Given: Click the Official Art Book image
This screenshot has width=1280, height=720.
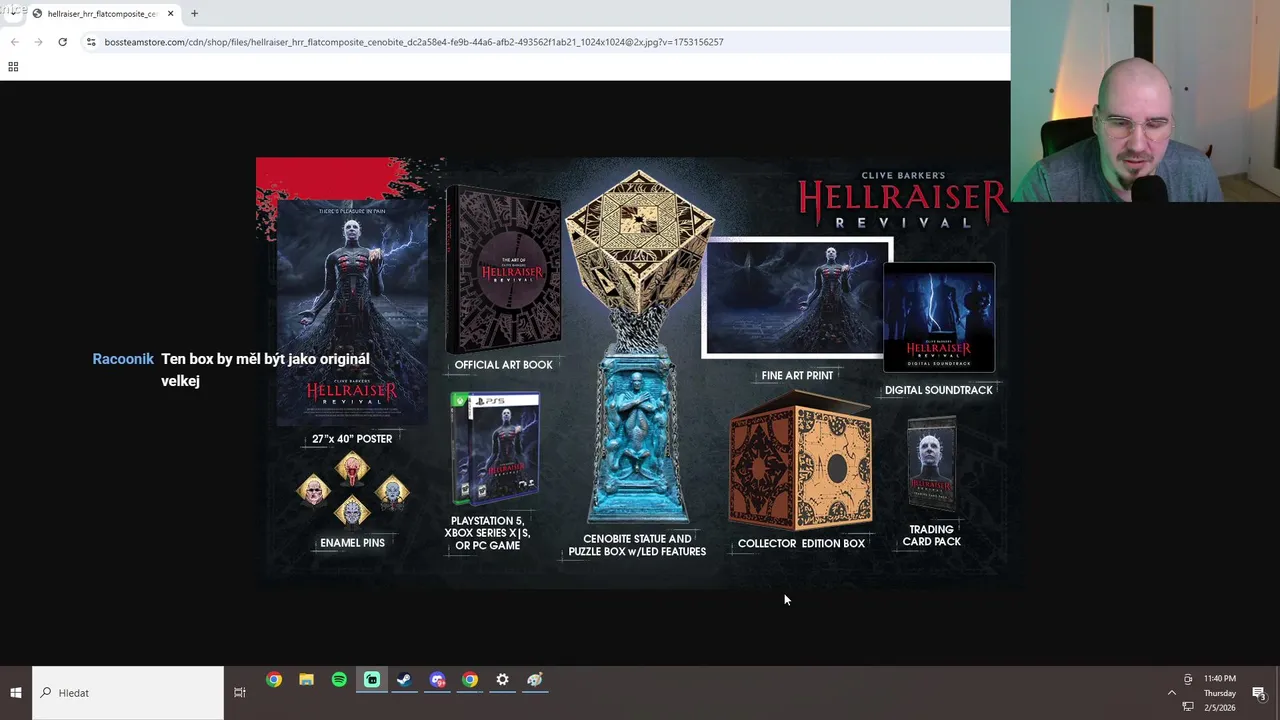Looking at the screenshot, I should pos(503,270).
